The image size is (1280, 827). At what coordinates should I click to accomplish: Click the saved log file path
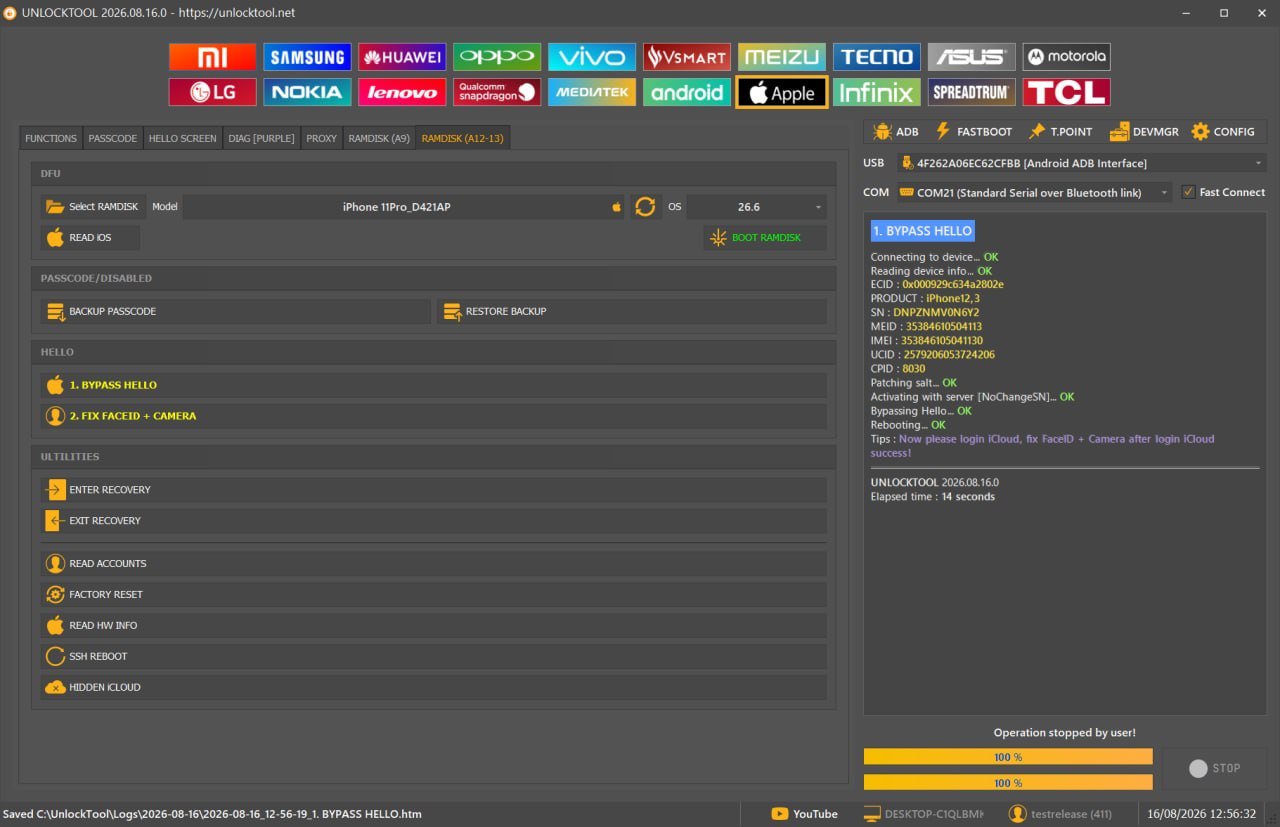tap(212, 814)
